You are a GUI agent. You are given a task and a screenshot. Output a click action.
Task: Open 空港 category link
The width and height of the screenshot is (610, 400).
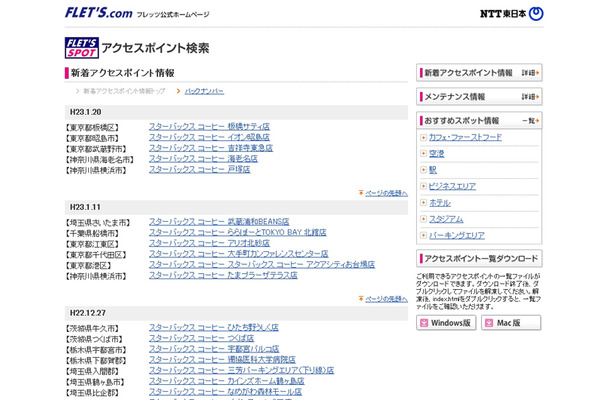pyautogui.click(x=436, y=154)
